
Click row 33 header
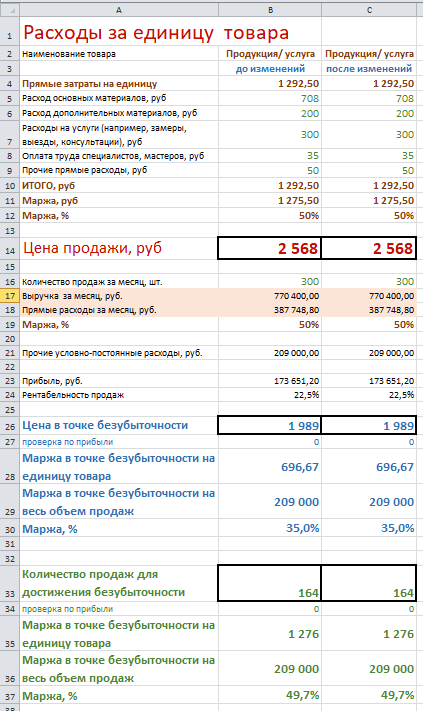(x=10, y=583)
